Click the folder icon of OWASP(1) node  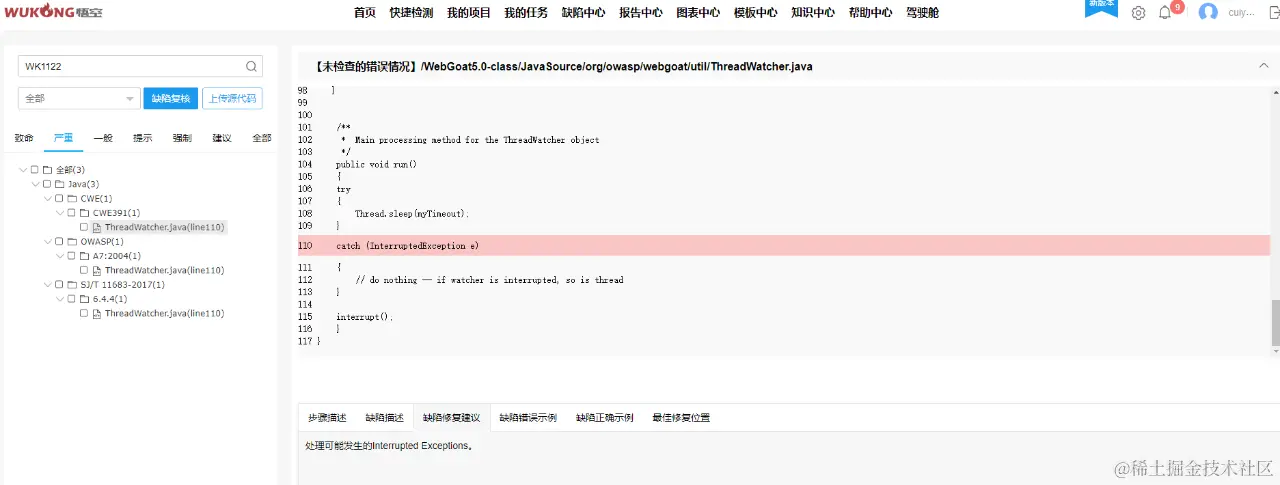[71, 241]
